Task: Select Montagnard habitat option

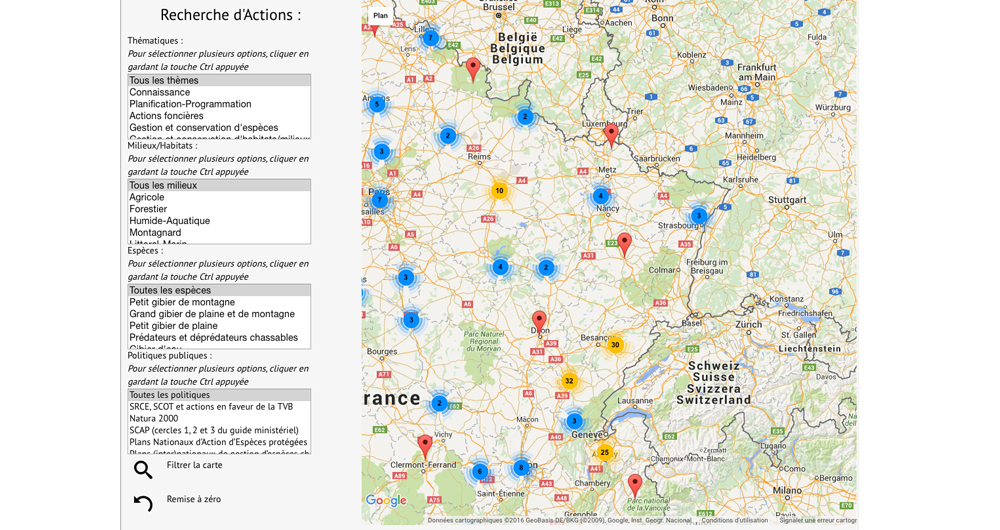Action: coord(219,232)
